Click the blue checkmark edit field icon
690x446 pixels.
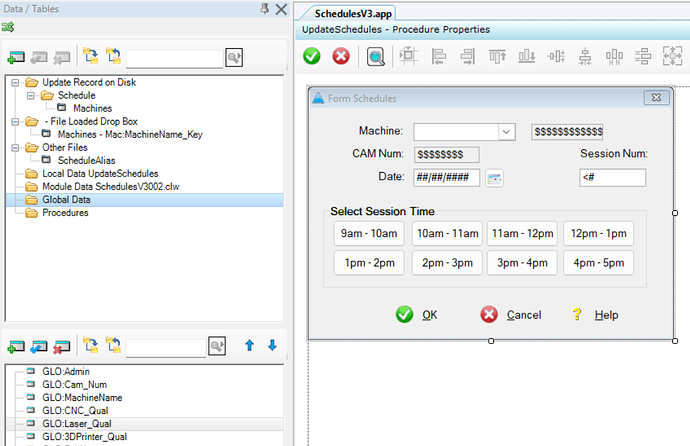[39, 347]
